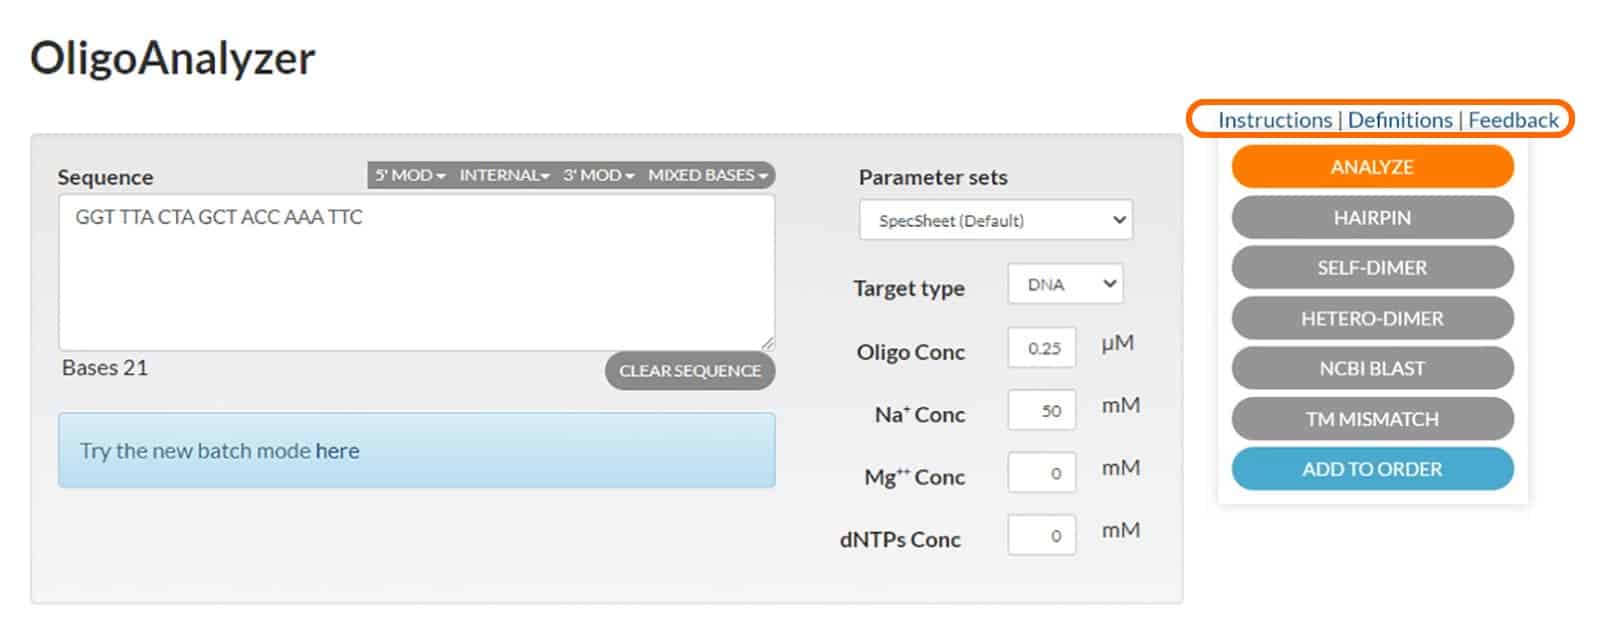The width and height of the screenshot is (1600, 622).
Task: Select the HETERO-DIMER option
Action: pyautogui.click(x=1371, y=319)
